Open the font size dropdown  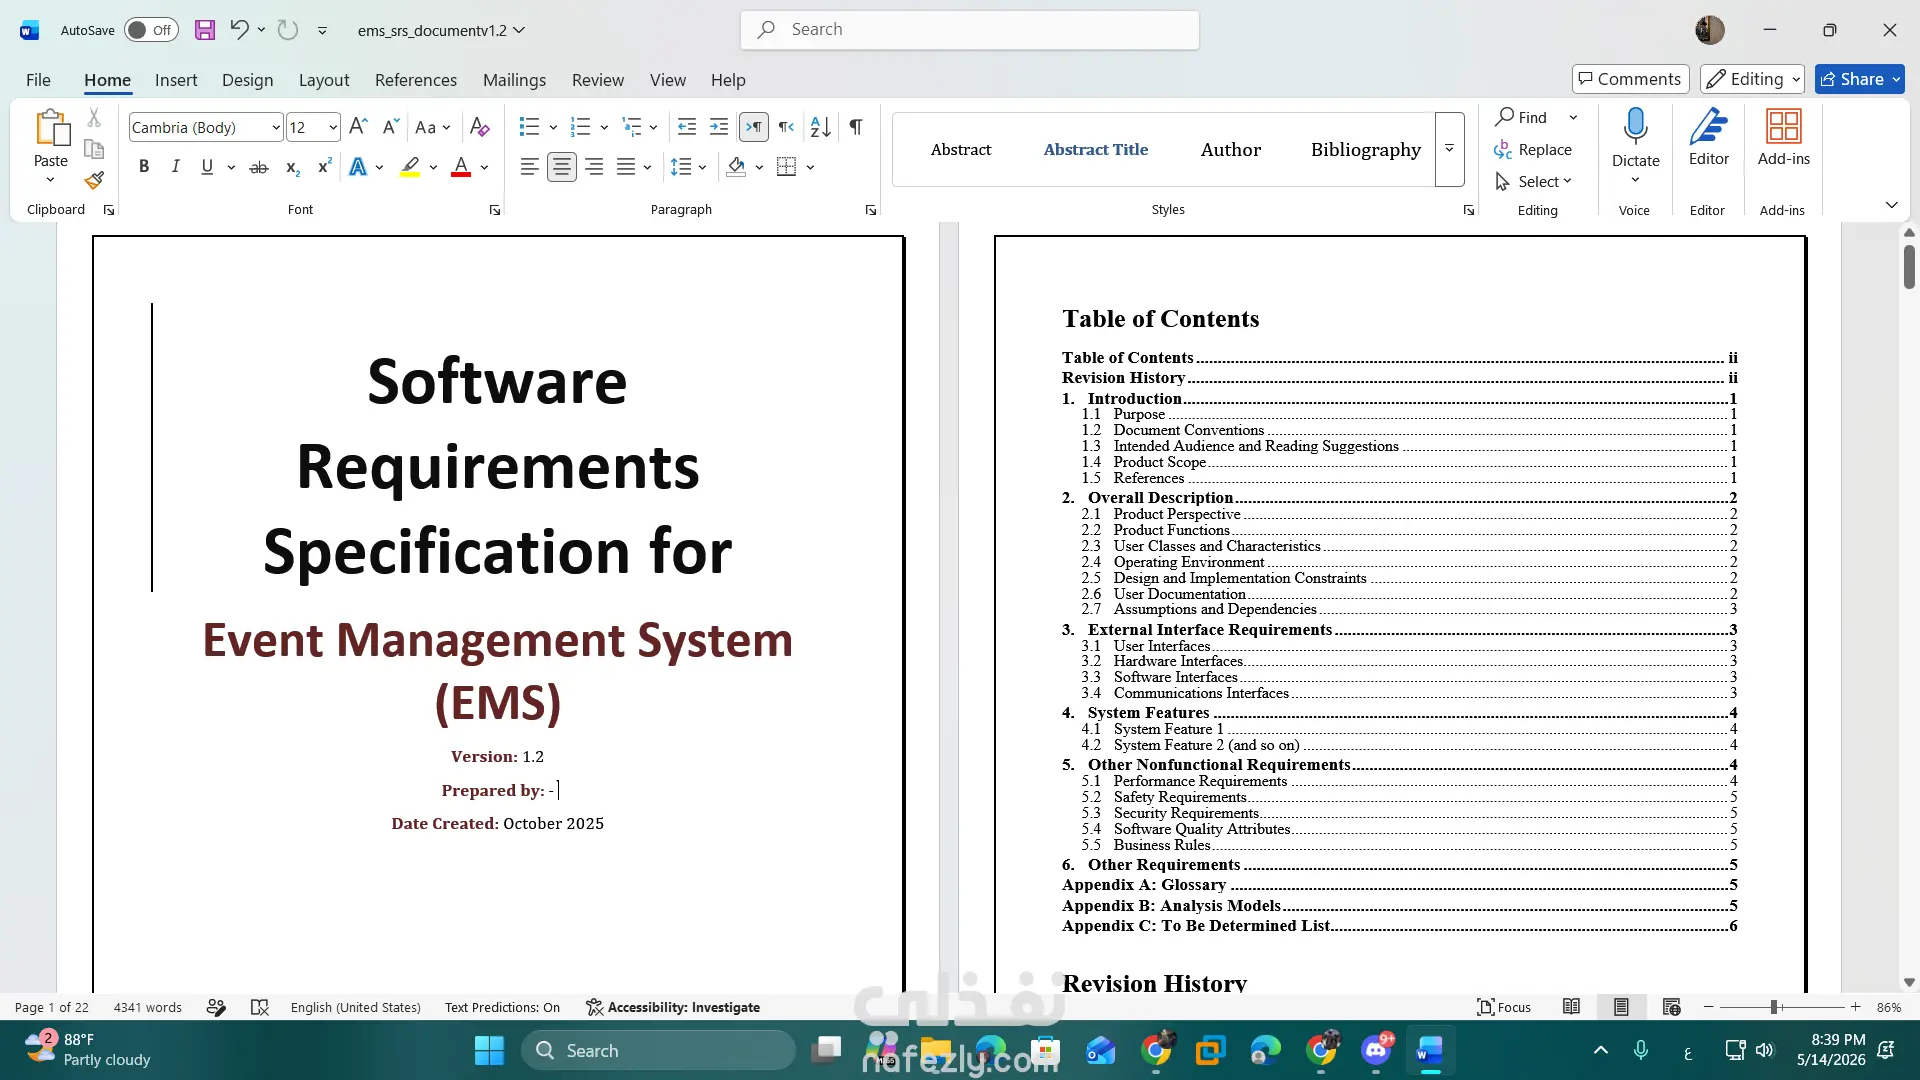(x=333, y=127)
